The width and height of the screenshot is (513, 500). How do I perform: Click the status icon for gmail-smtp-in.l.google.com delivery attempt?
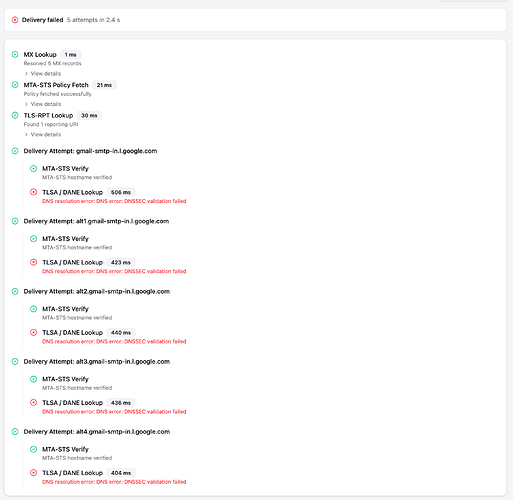click(15, 151)
